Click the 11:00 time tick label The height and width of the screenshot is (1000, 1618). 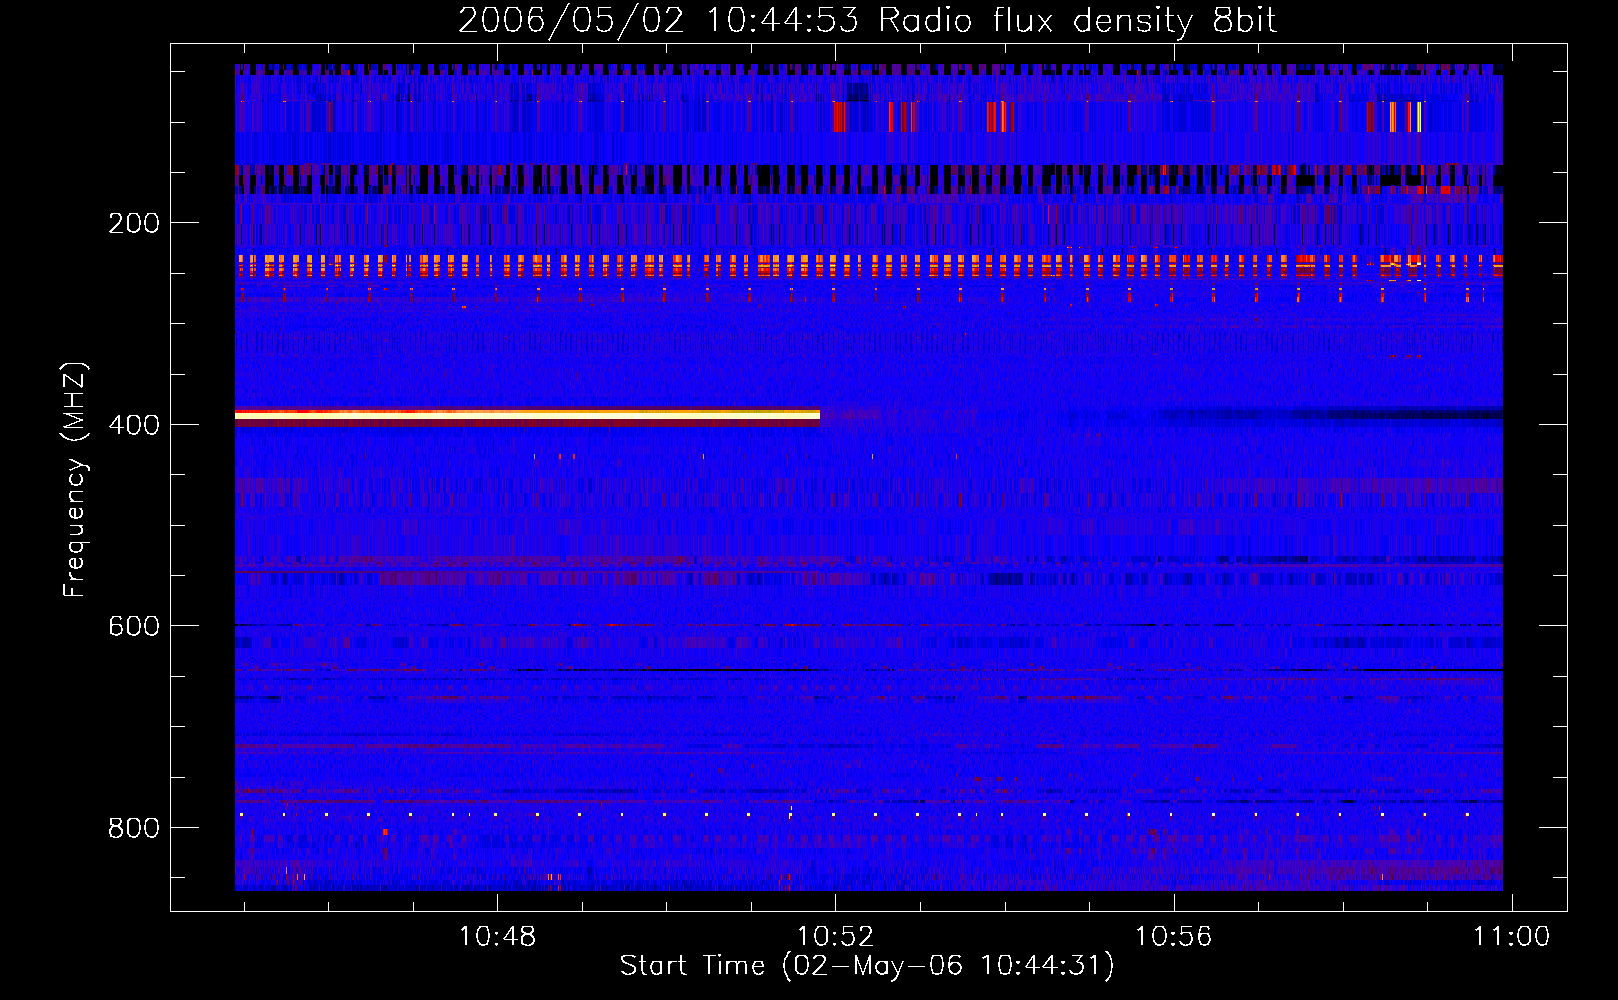point(1511,937)
